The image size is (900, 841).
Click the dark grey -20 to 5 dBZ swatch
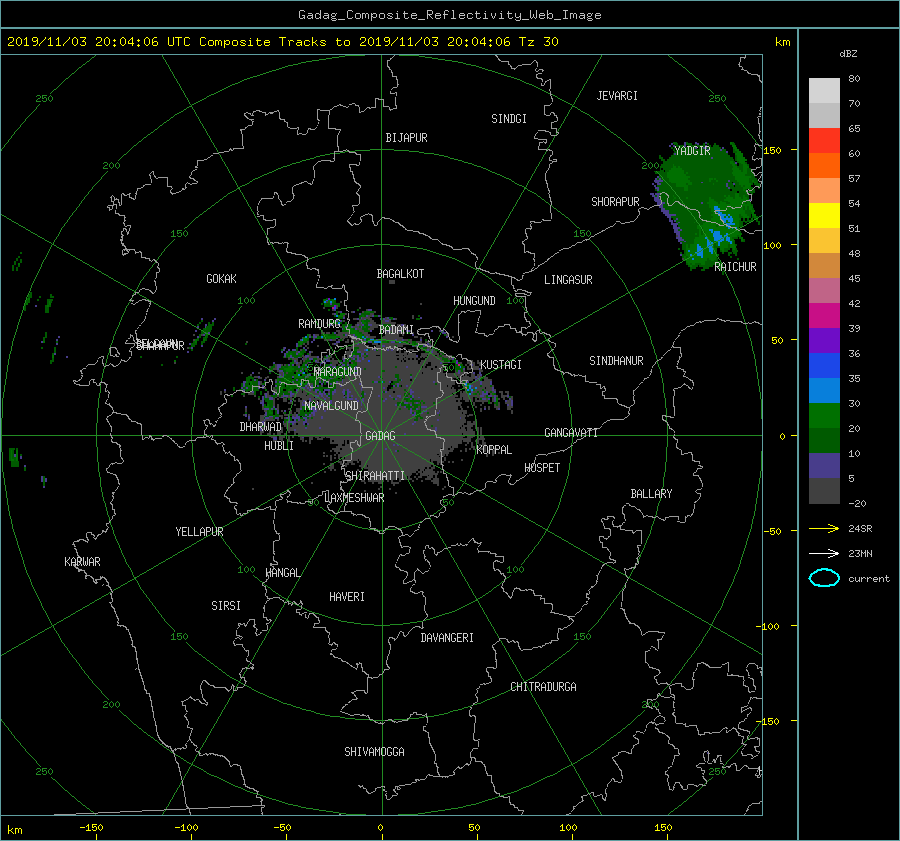click(x=824, y=491)
